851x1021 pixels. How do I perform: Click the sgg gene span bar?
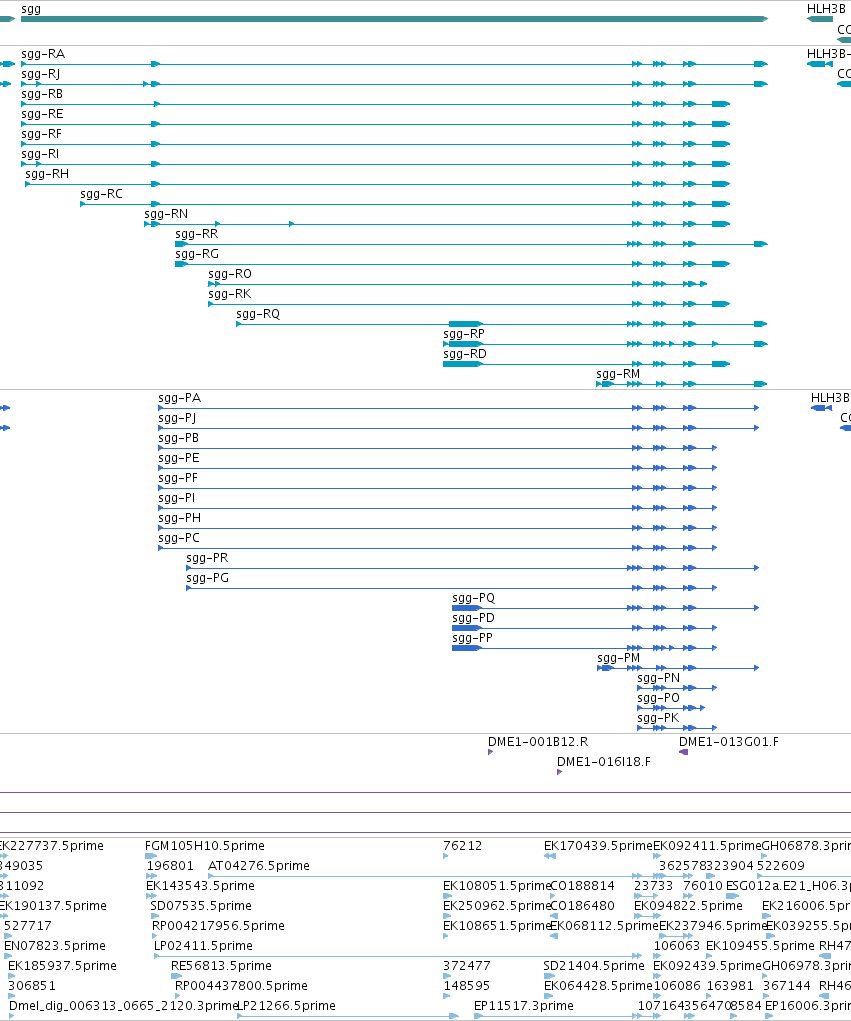(395, 19)
